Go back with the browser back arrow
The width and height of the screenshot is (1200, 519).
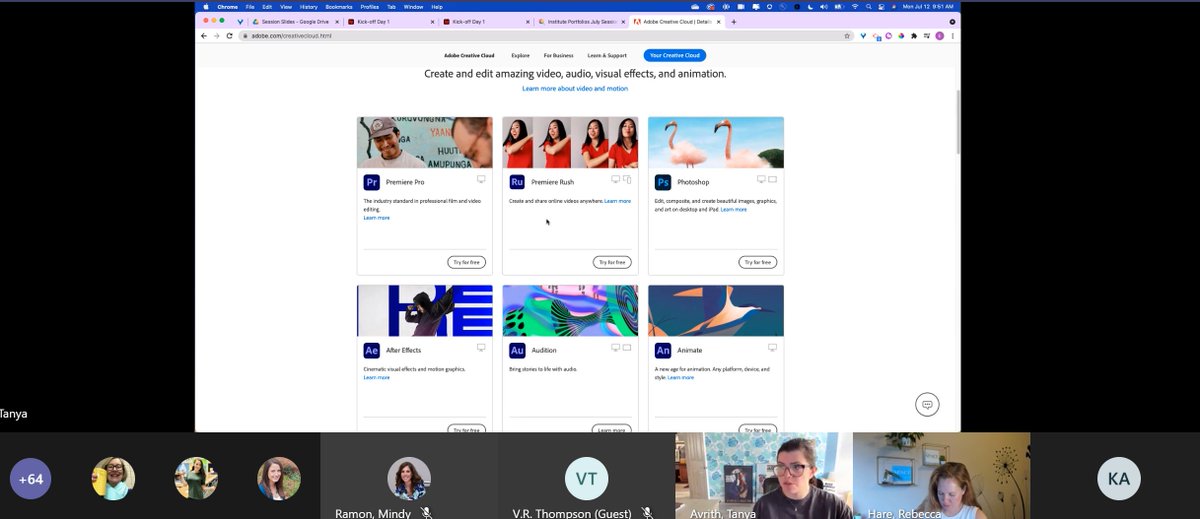204,36
